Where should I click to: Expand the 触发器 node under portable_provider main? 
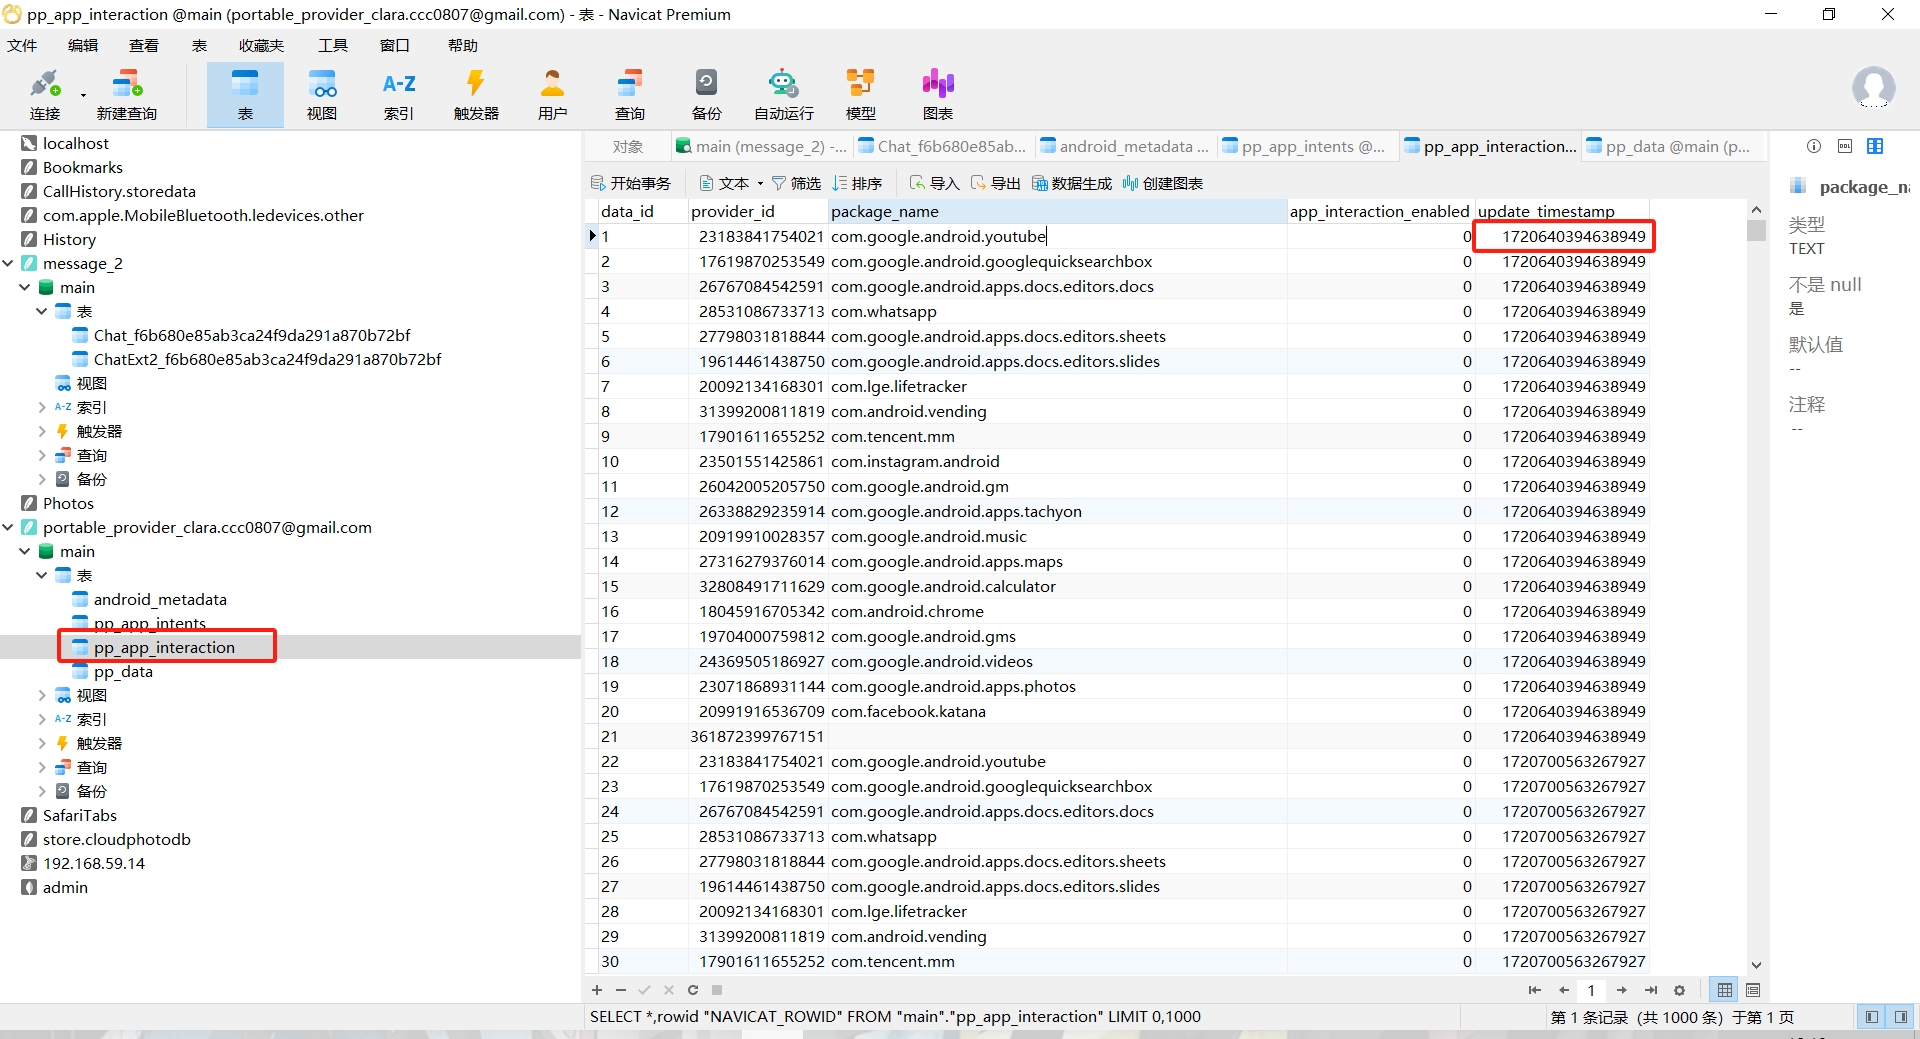pyautogui.click(x=42, y=743)
